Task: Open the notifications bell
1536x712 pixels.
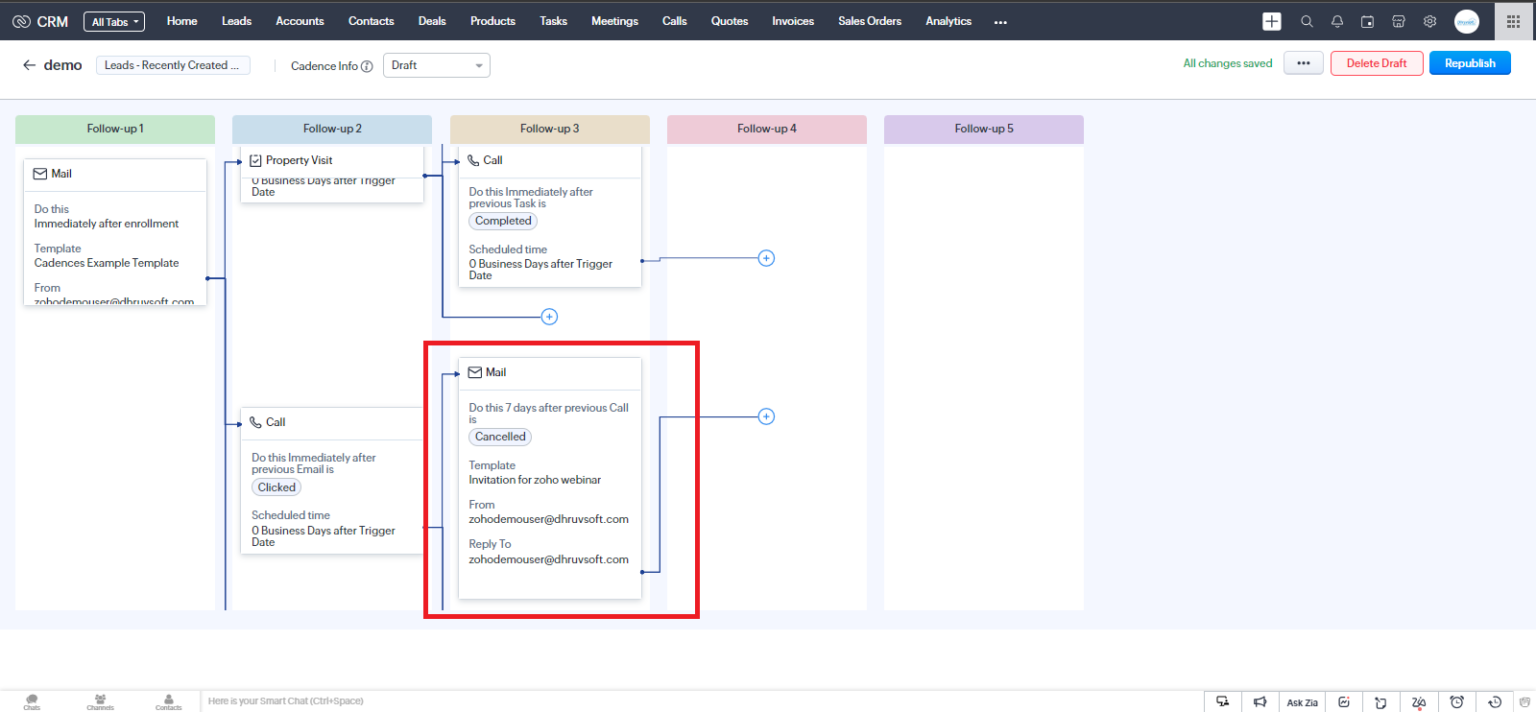Action: 1336,20
